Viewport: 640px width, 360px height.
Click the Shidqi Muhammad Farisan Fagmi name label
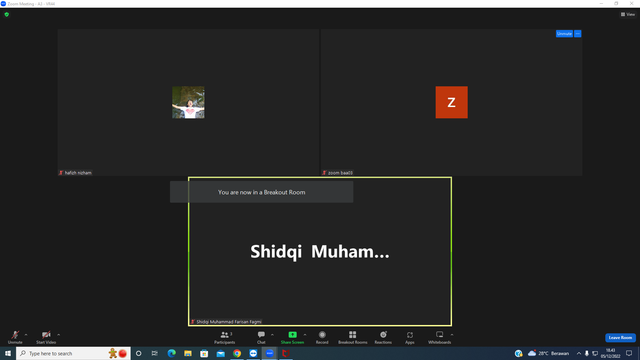229,322
